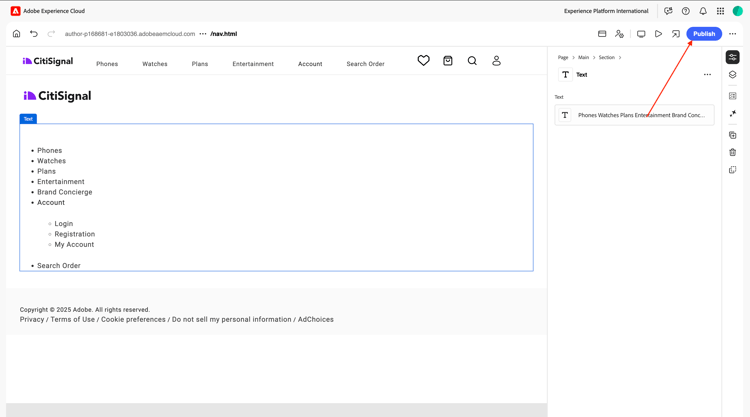Open Watches in the site navigation
Screen dimensions: 750x417
click(154, 64)
